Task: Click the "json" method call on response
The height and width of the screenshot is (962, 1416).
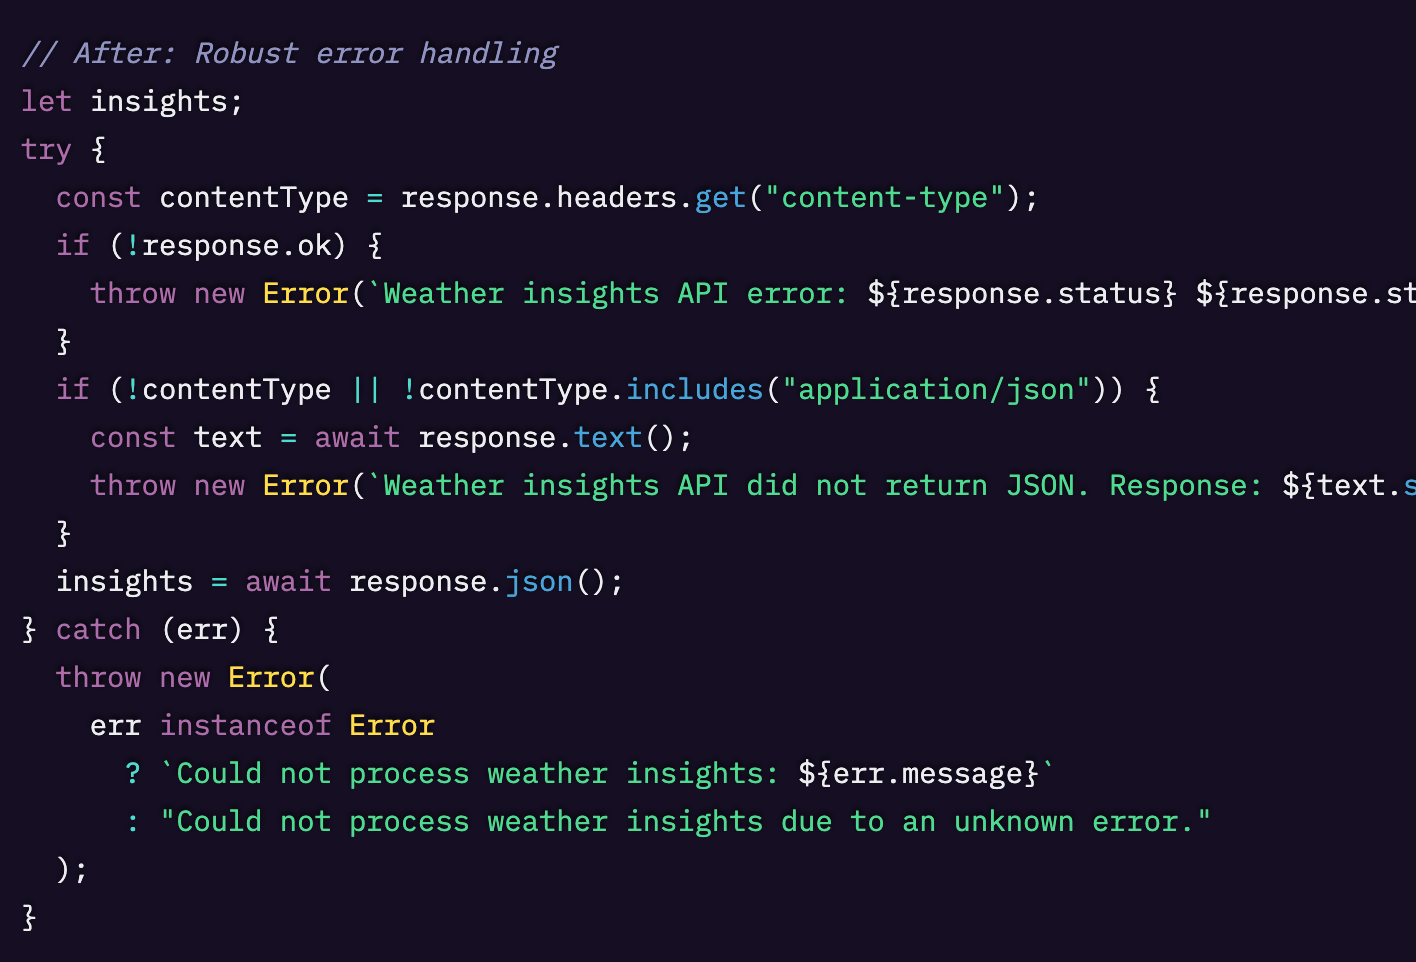Action: pos(538,581)
